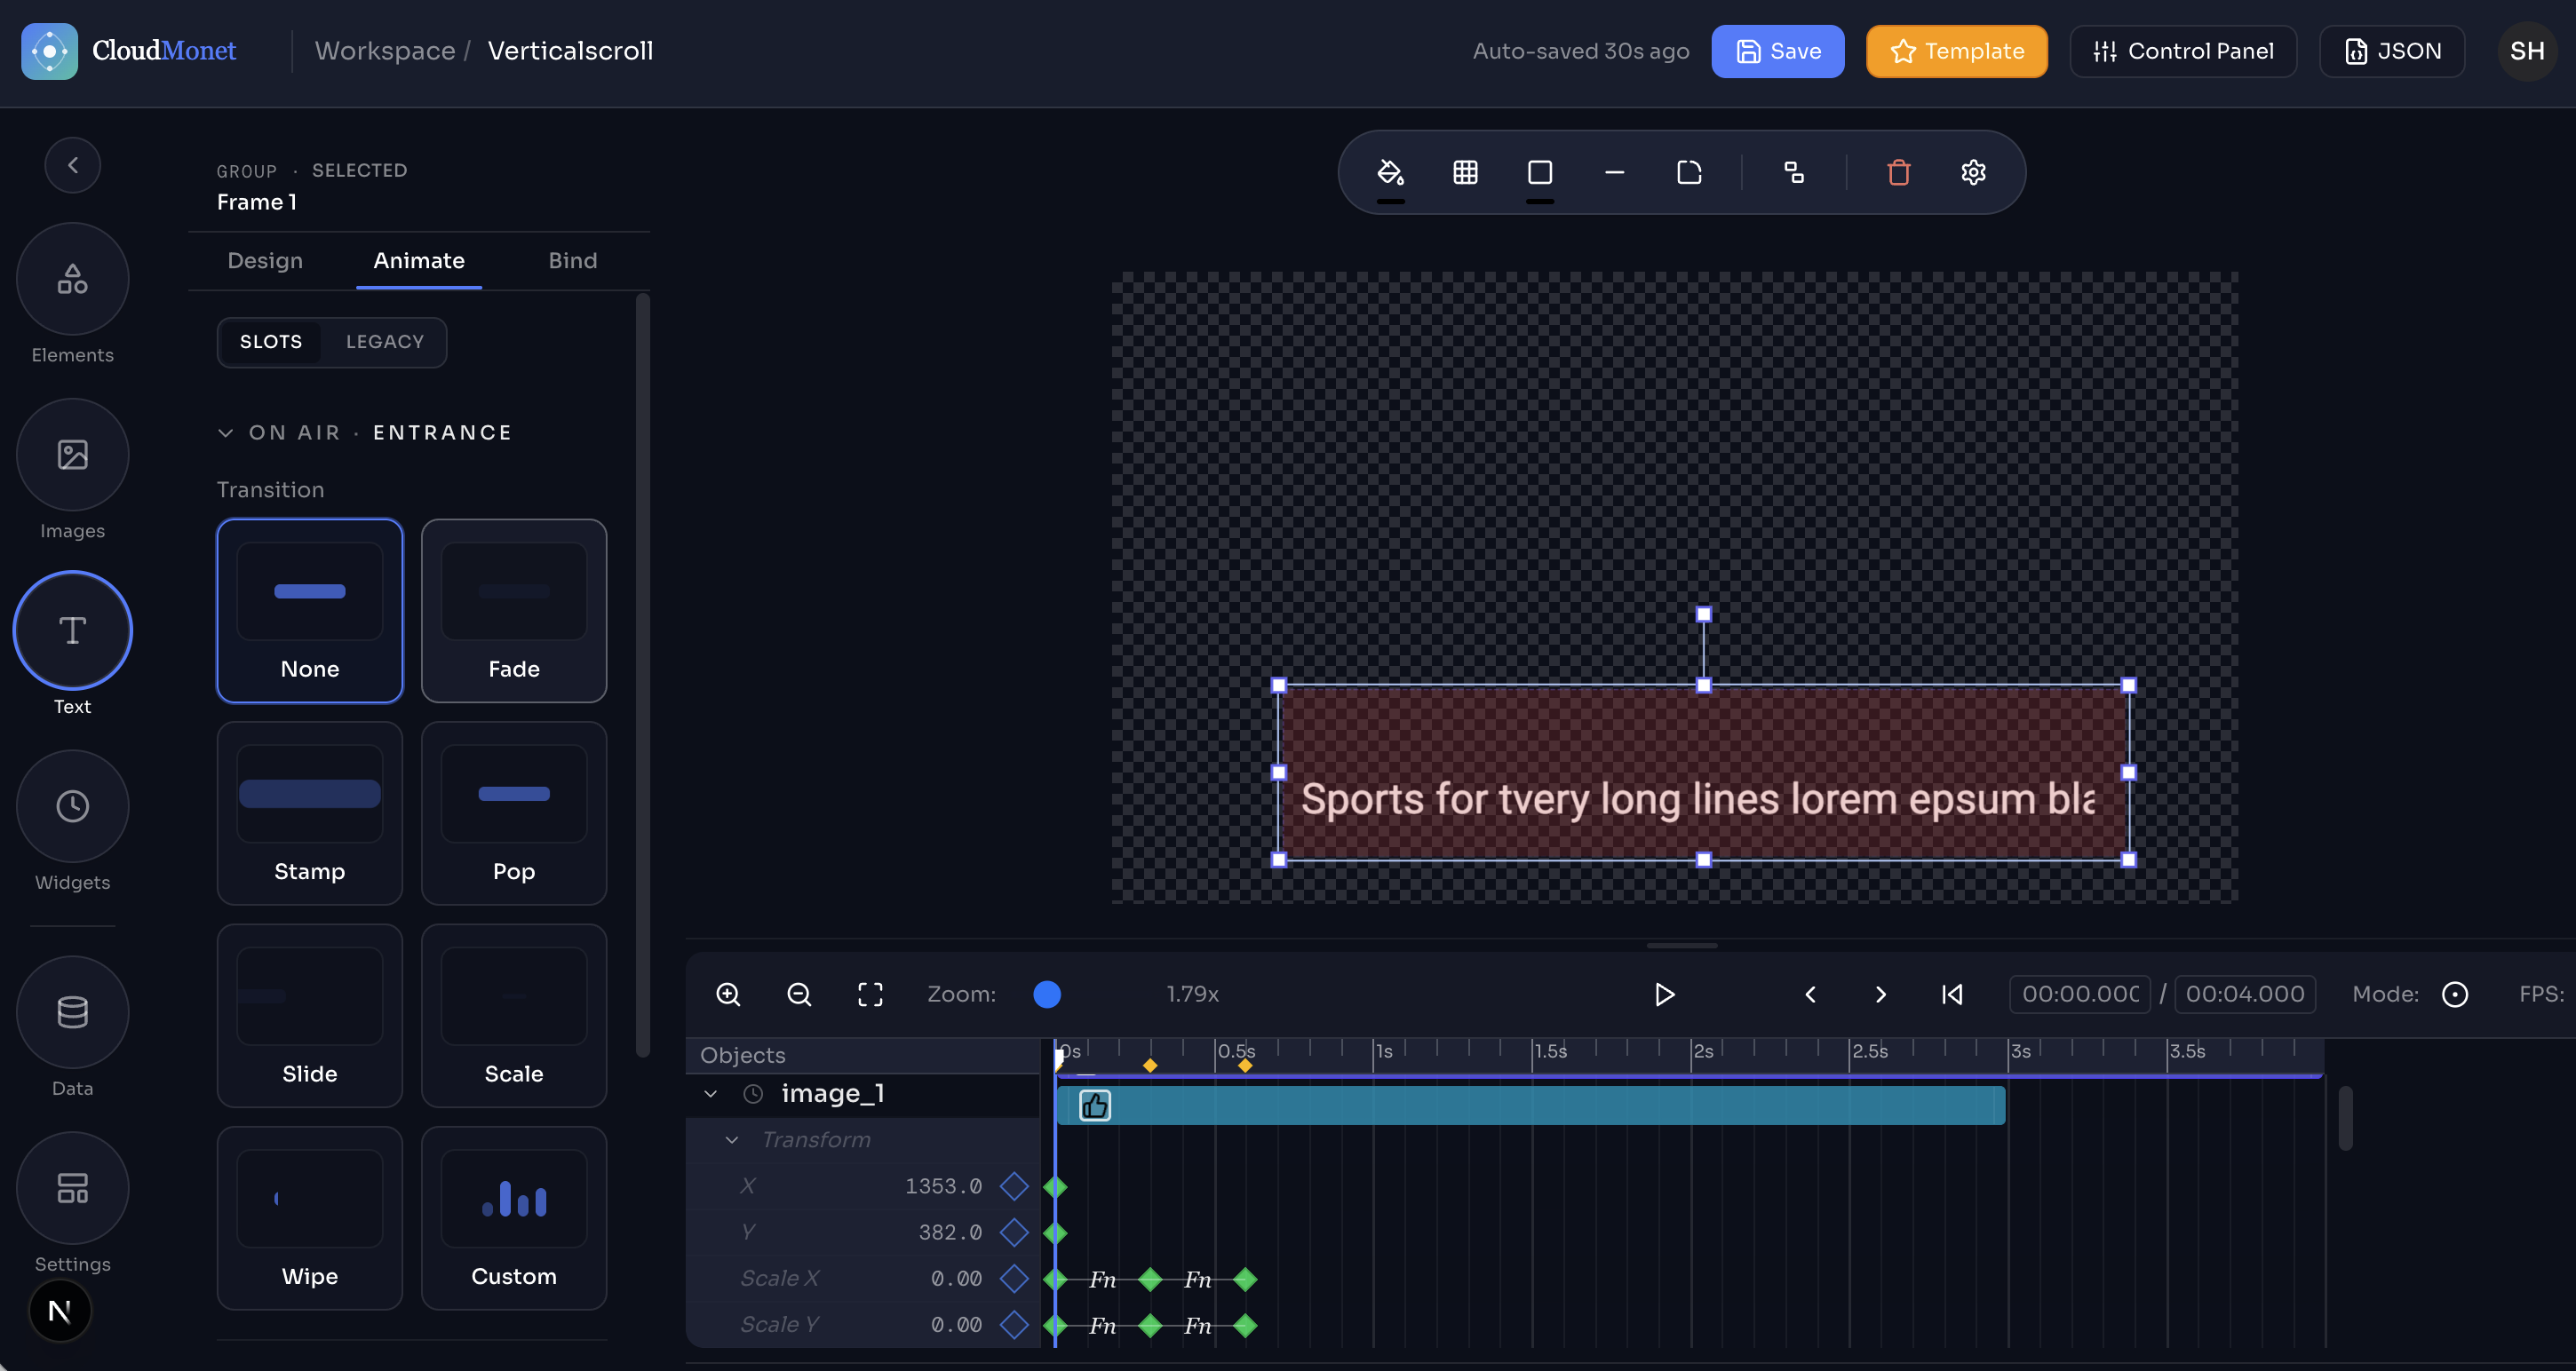Jump to timeline start
The height and width of the screenshot is (1371, 2576).
pos(1952,994)
